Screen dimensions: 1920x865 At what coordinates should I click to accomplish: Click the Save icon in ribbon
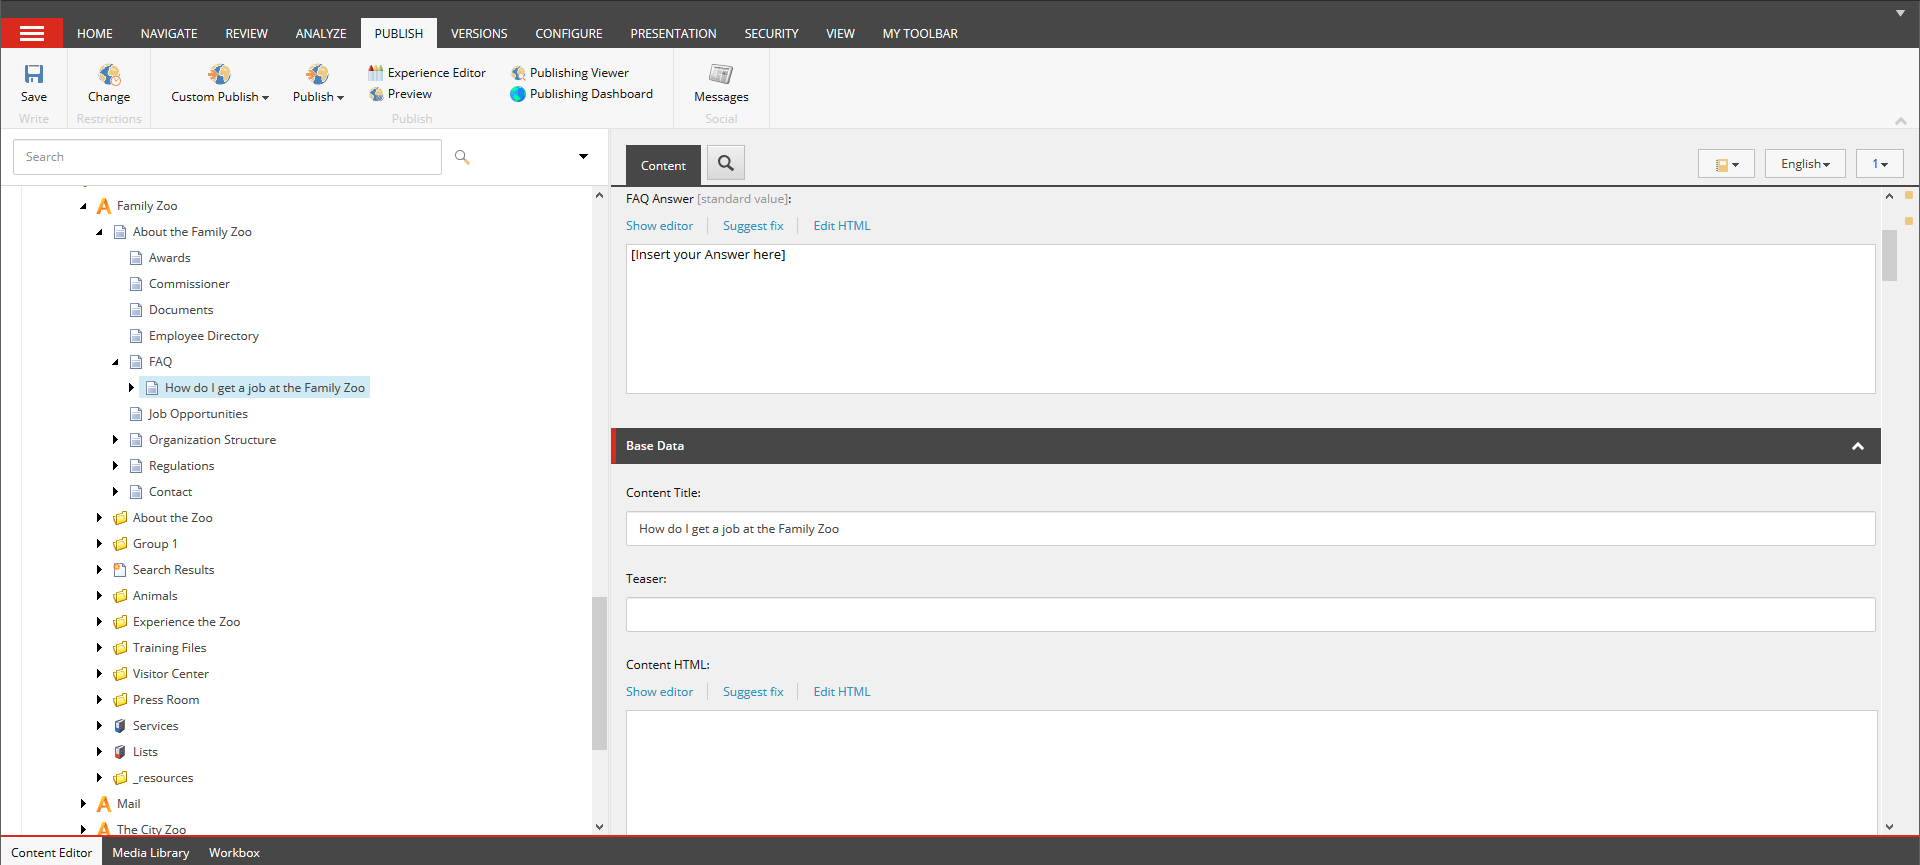click(34, 75)
